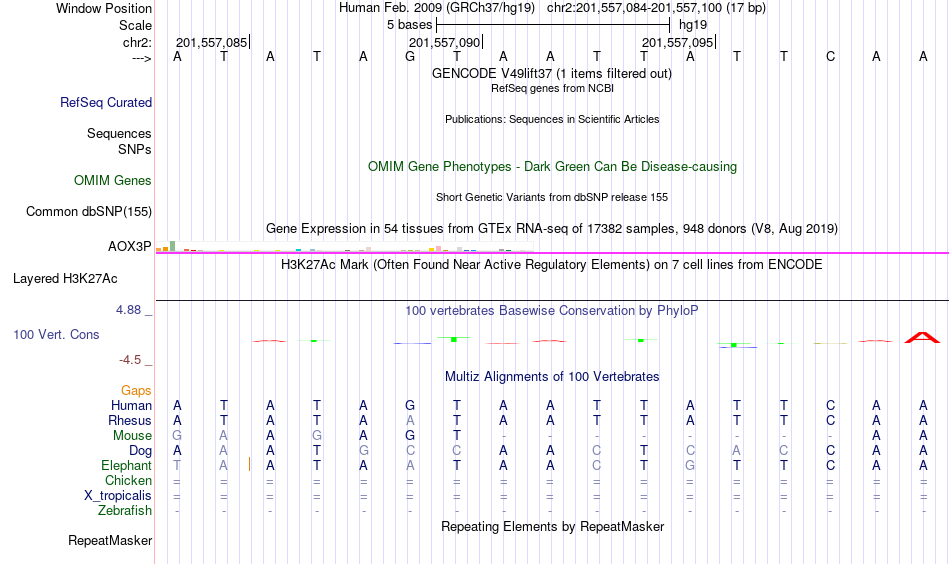Click the RepeatMasker track label

[110, 540]
